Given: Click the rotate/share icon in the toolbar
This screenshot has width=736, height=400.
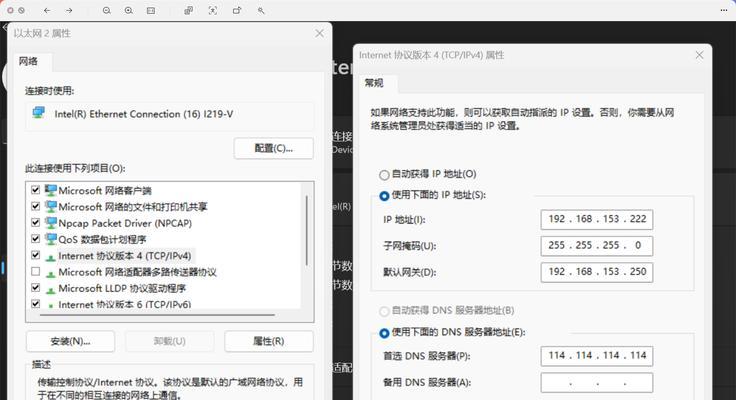Looking at the screenshot, I should click(x=237, y=10).
